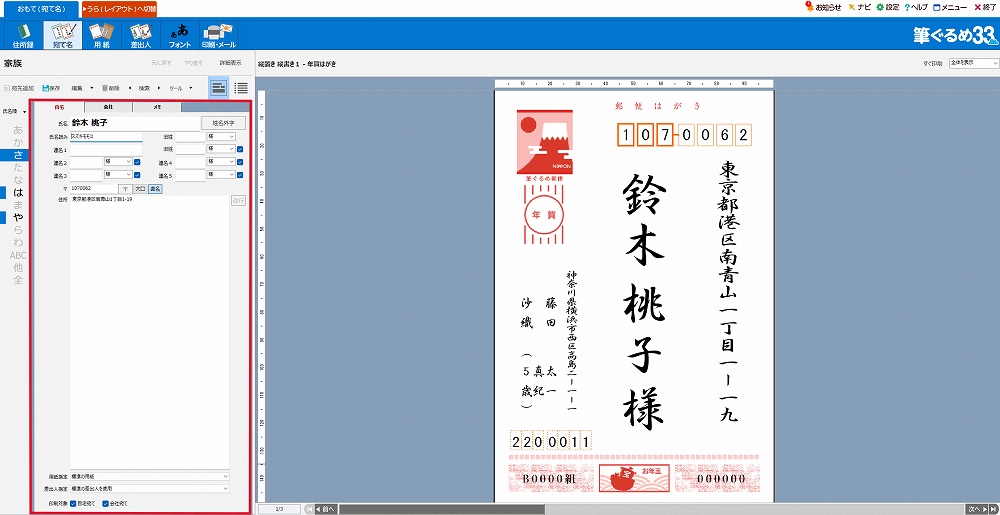Viewport: 1000px width, 515px height.
Task: Click the 〒 postal code lookup button
Action: click(x=126, y=189)
